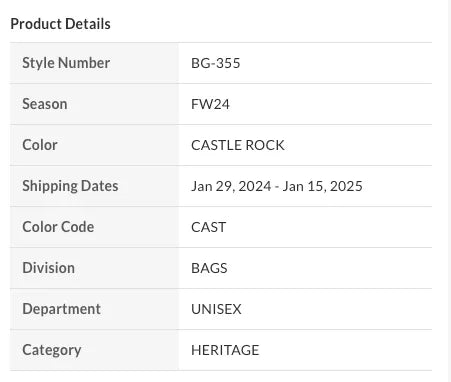
Task: Click the Jan 29, 2024 shipping date text
Action: click(x=231, y=186)
